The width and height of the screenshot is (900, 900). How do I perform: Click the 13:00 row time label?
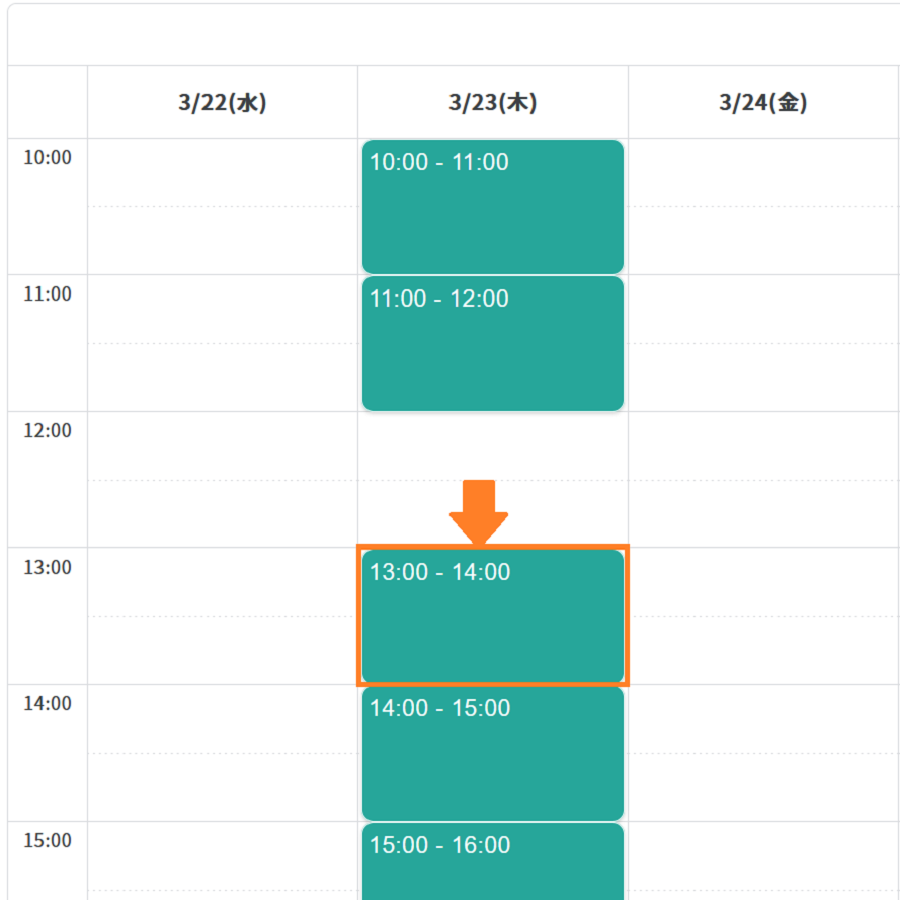(47, 567)
